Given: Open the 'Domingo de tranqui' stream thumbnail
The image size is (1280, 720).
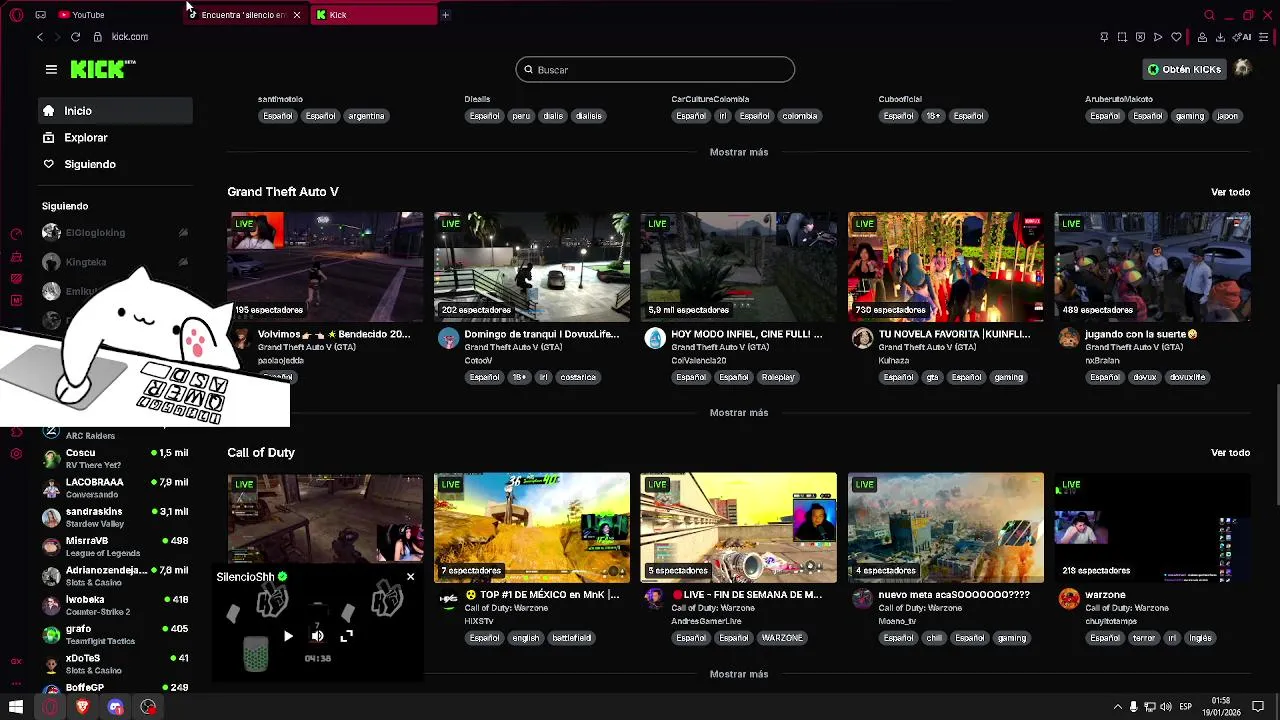Looking at the screenshot, I should pos(532,266).
